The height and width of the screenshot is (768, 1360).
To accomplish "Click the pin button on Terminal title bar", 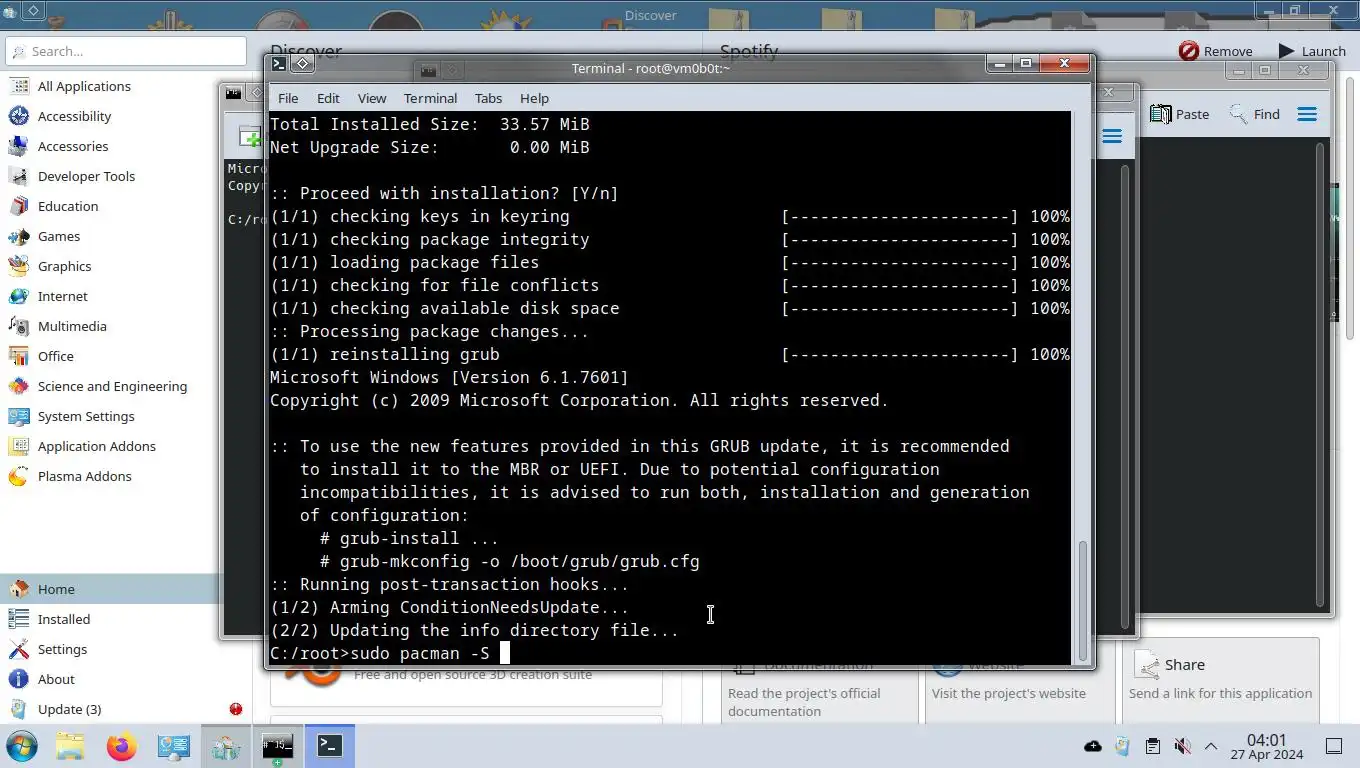I will click(x=302, y=64).
